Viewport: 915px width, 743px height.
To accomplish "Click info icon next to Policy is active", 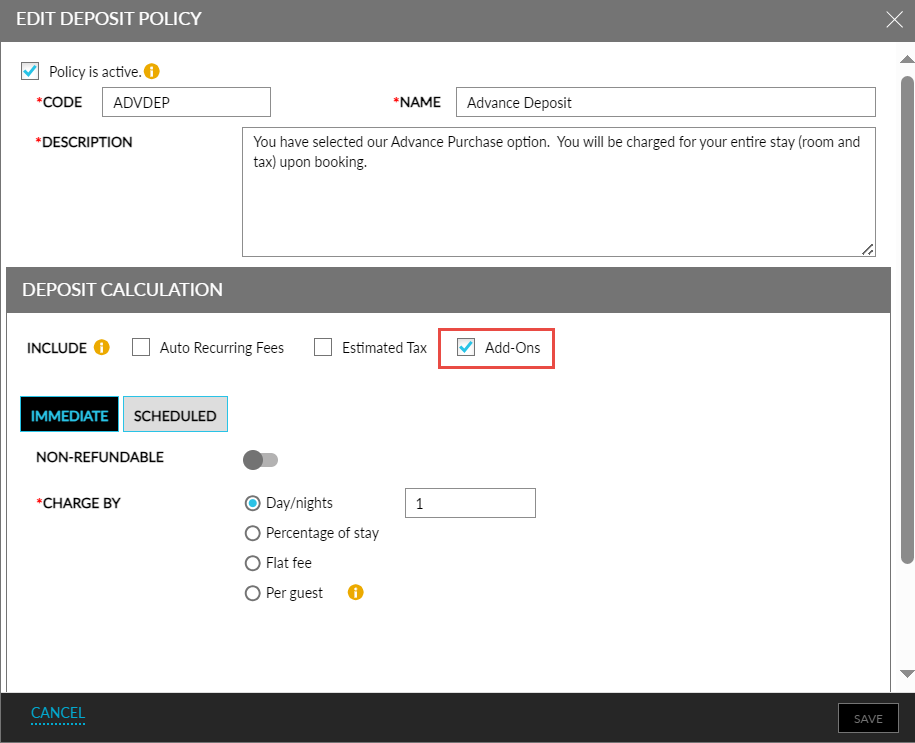I will 152,72.
